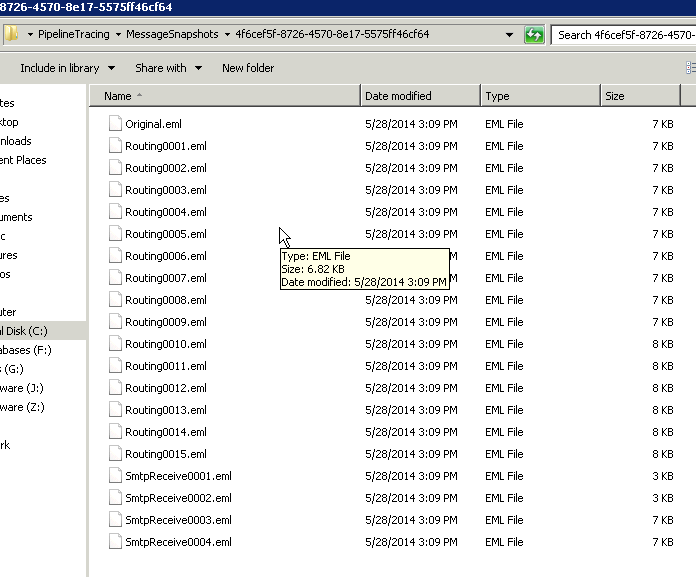Click the Routing0013.eml file icon
The image size is (696, 577).
click(x=115, y=409)
